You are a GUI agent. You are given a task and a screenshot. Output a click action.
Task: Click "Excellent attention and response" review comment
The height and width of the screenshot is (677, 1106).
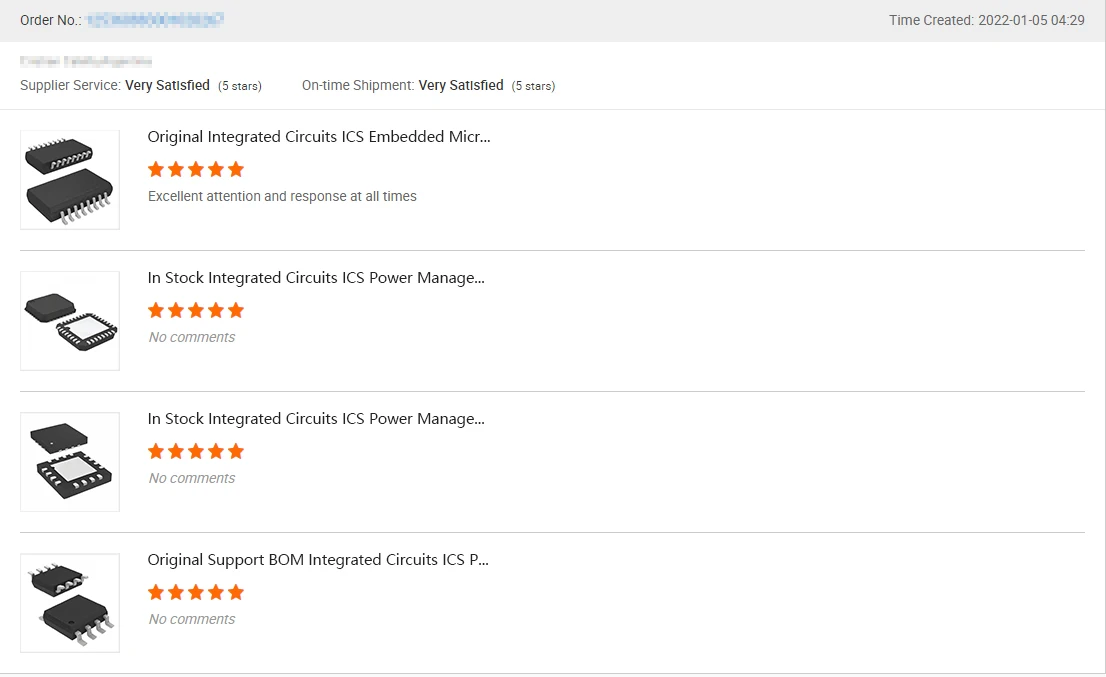point(282,197)
